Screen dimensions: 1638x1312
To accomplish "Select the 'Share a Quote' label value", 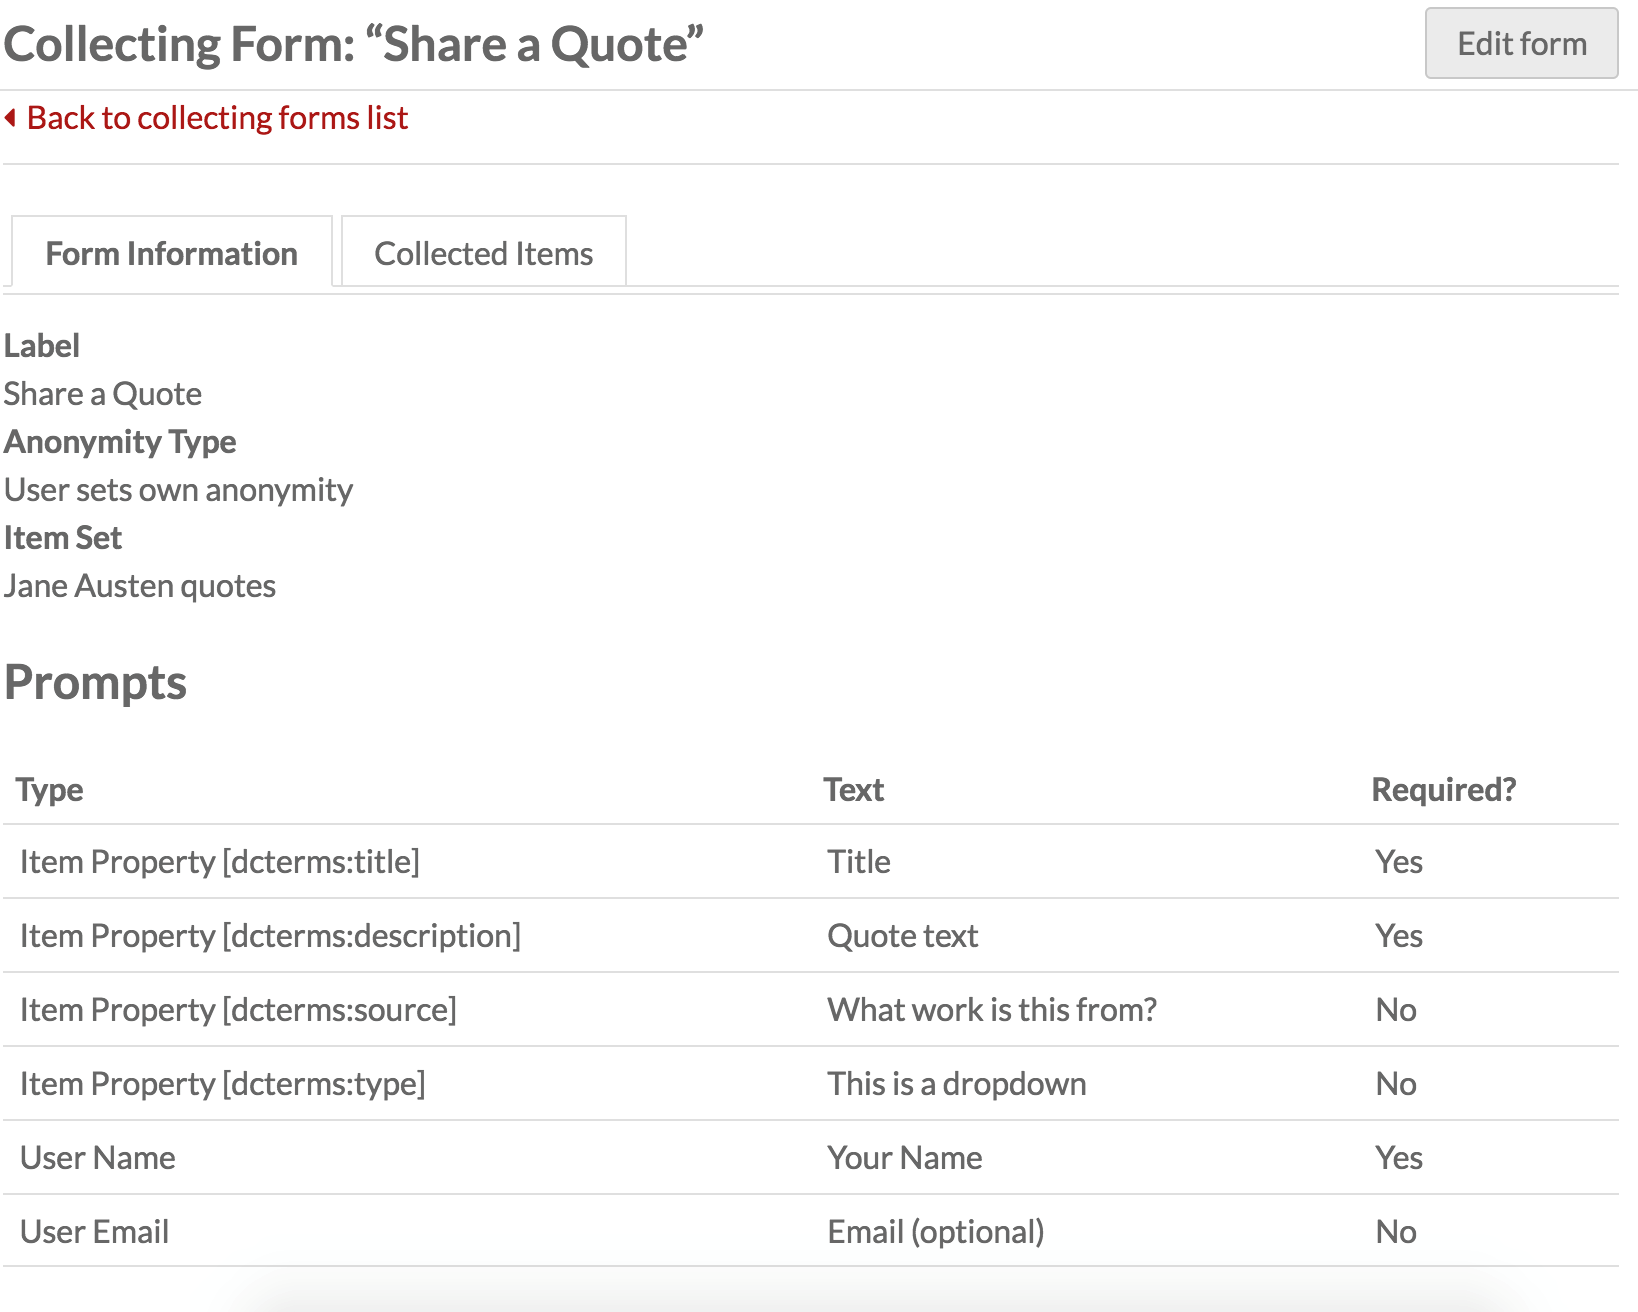I will click(103, 394).
